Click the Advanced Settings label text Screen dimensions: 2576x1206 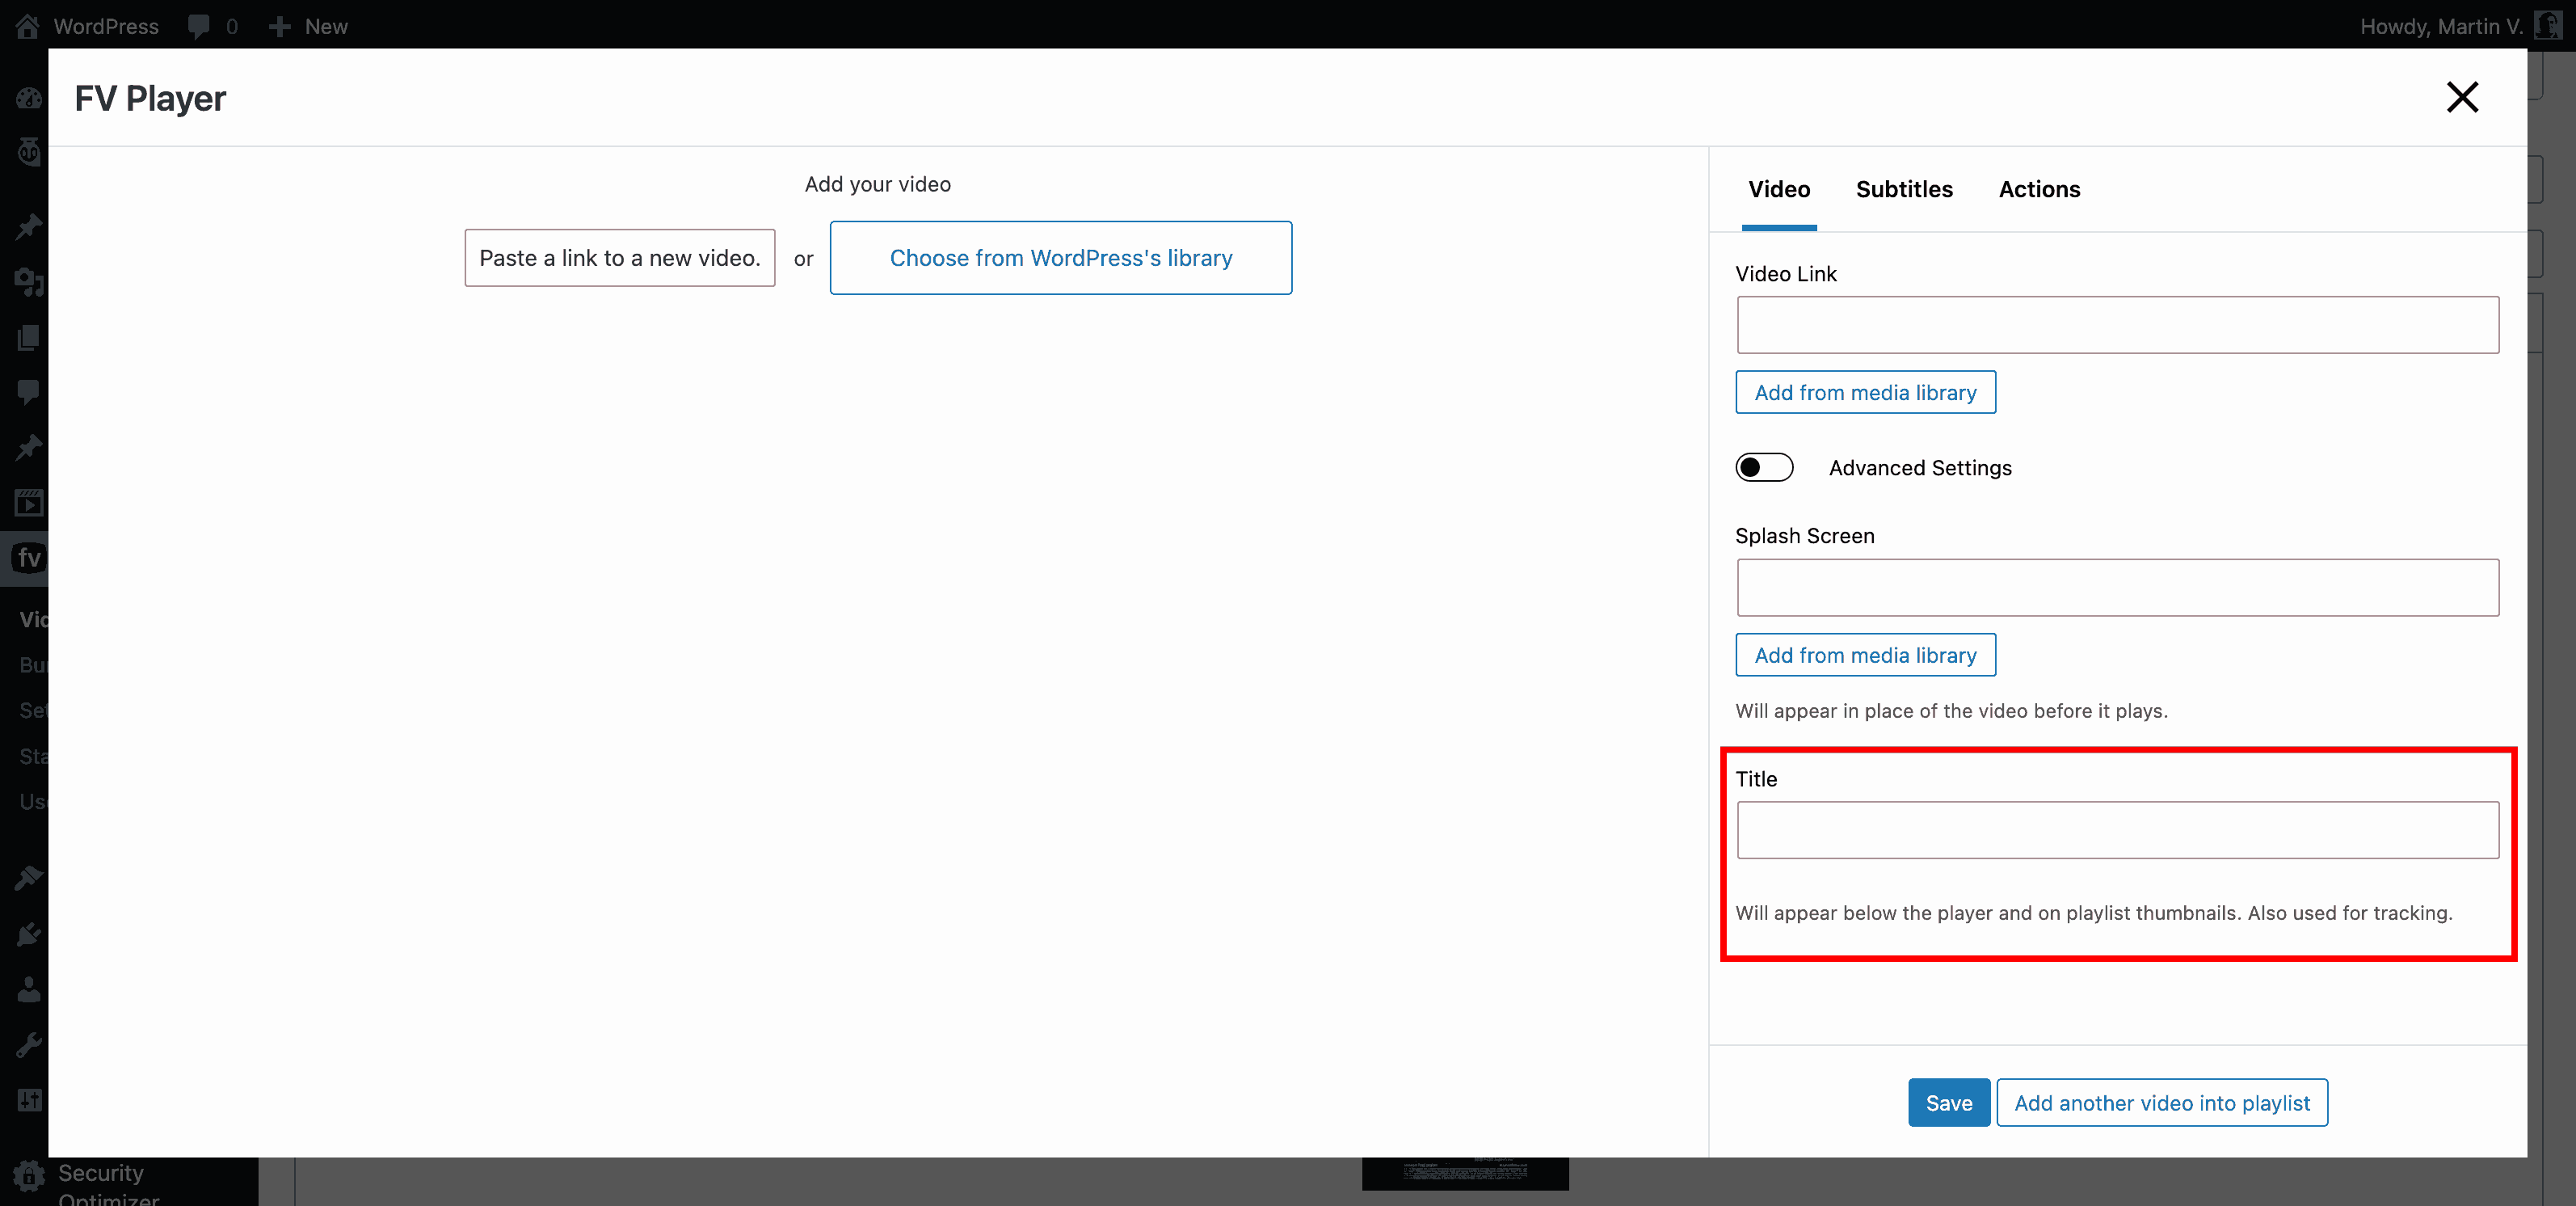[1920, 468]
